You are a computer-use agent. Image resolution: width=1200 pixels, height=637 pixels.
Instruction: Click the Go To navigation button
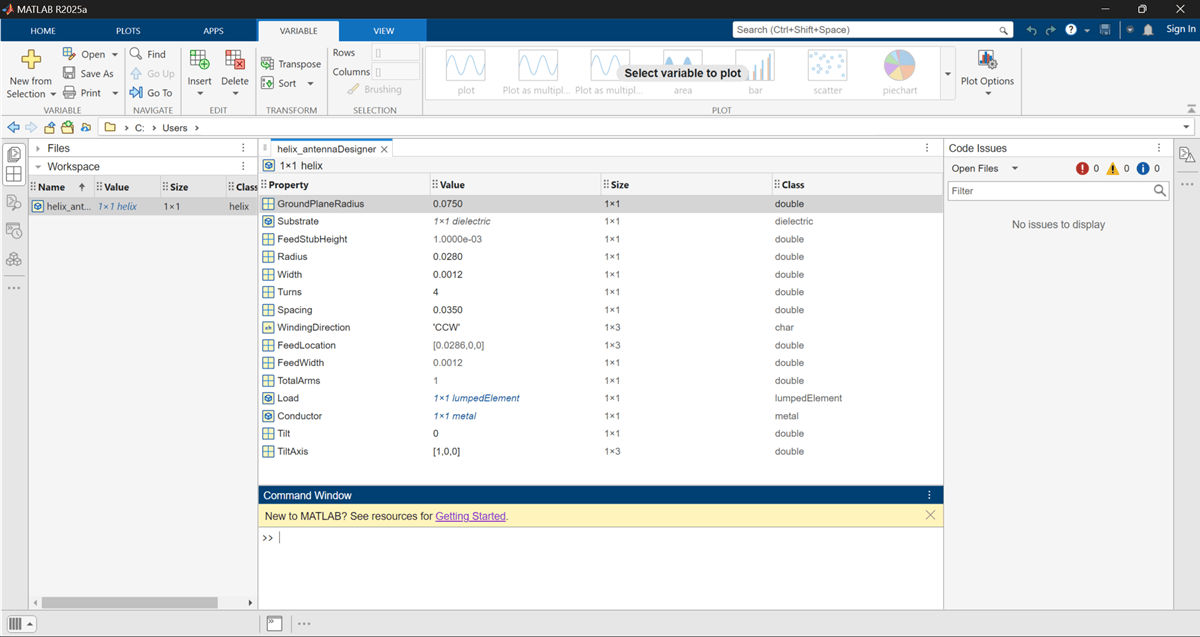pos(151,93)
